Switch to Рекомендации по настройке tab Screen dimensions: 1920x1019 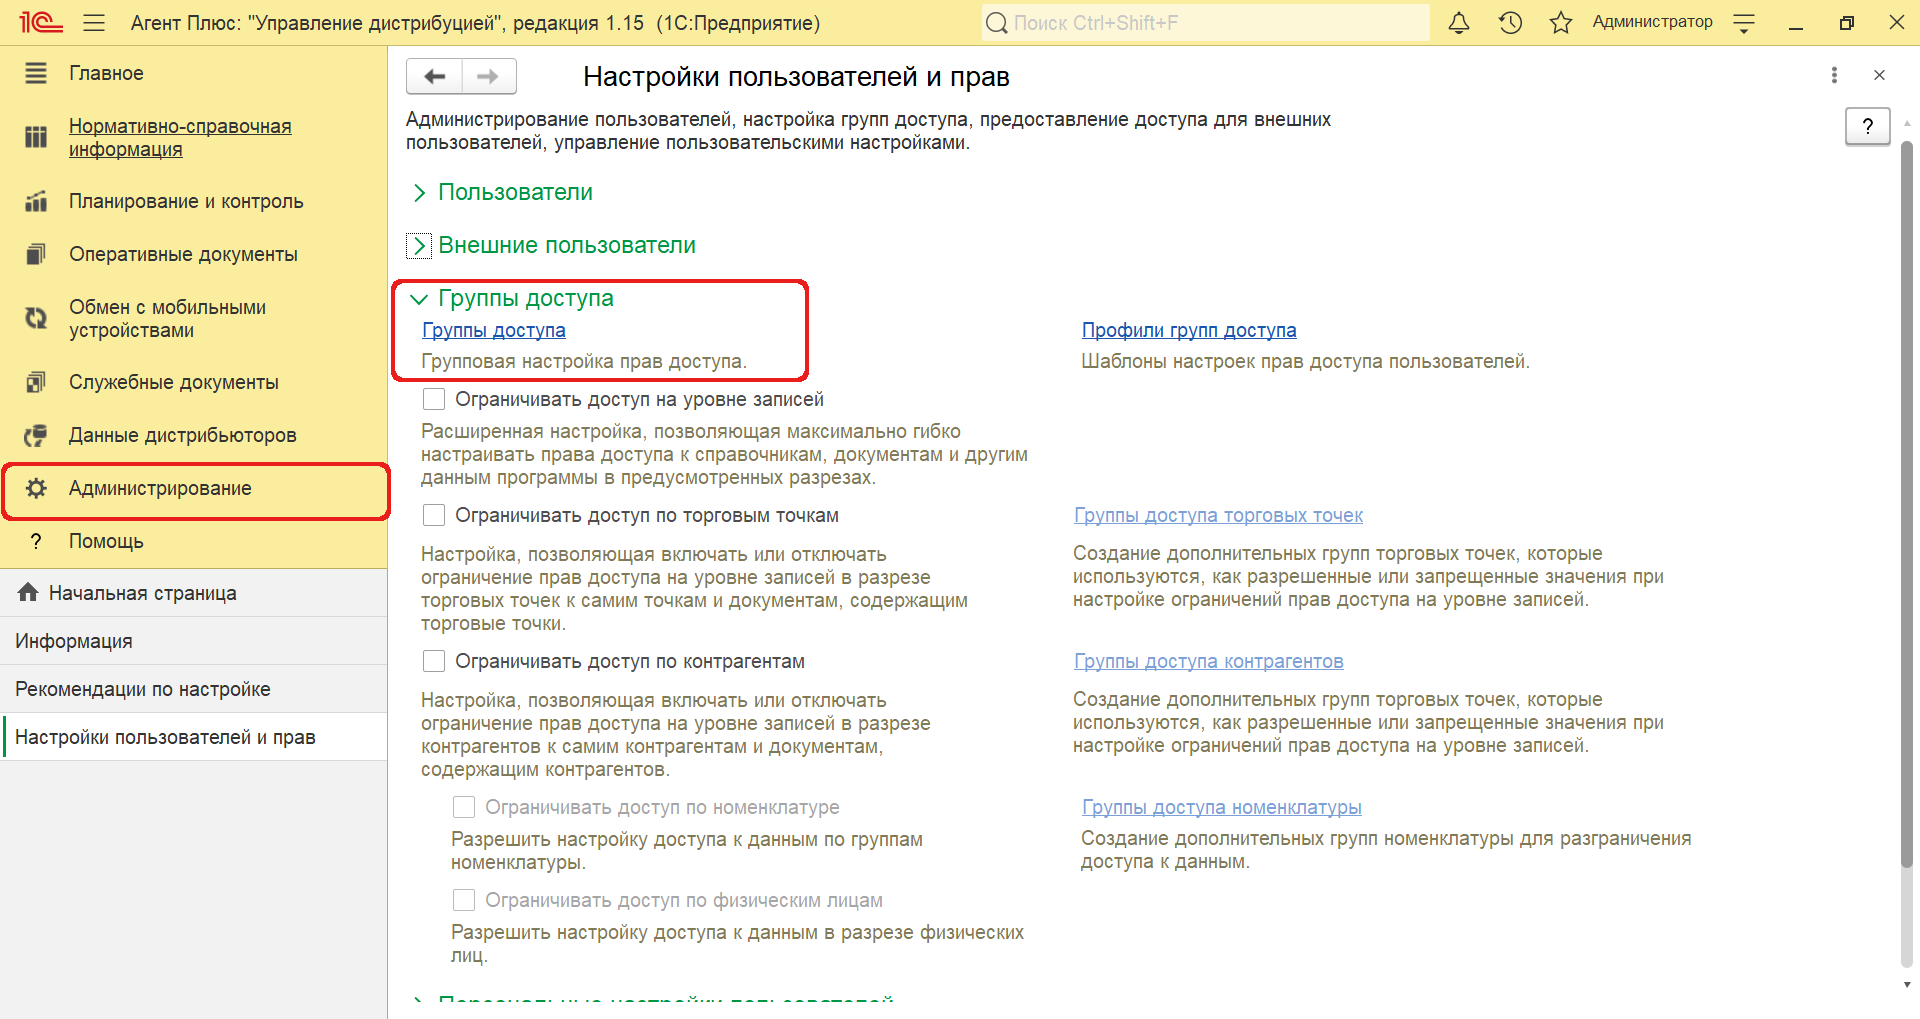(193, 689)
